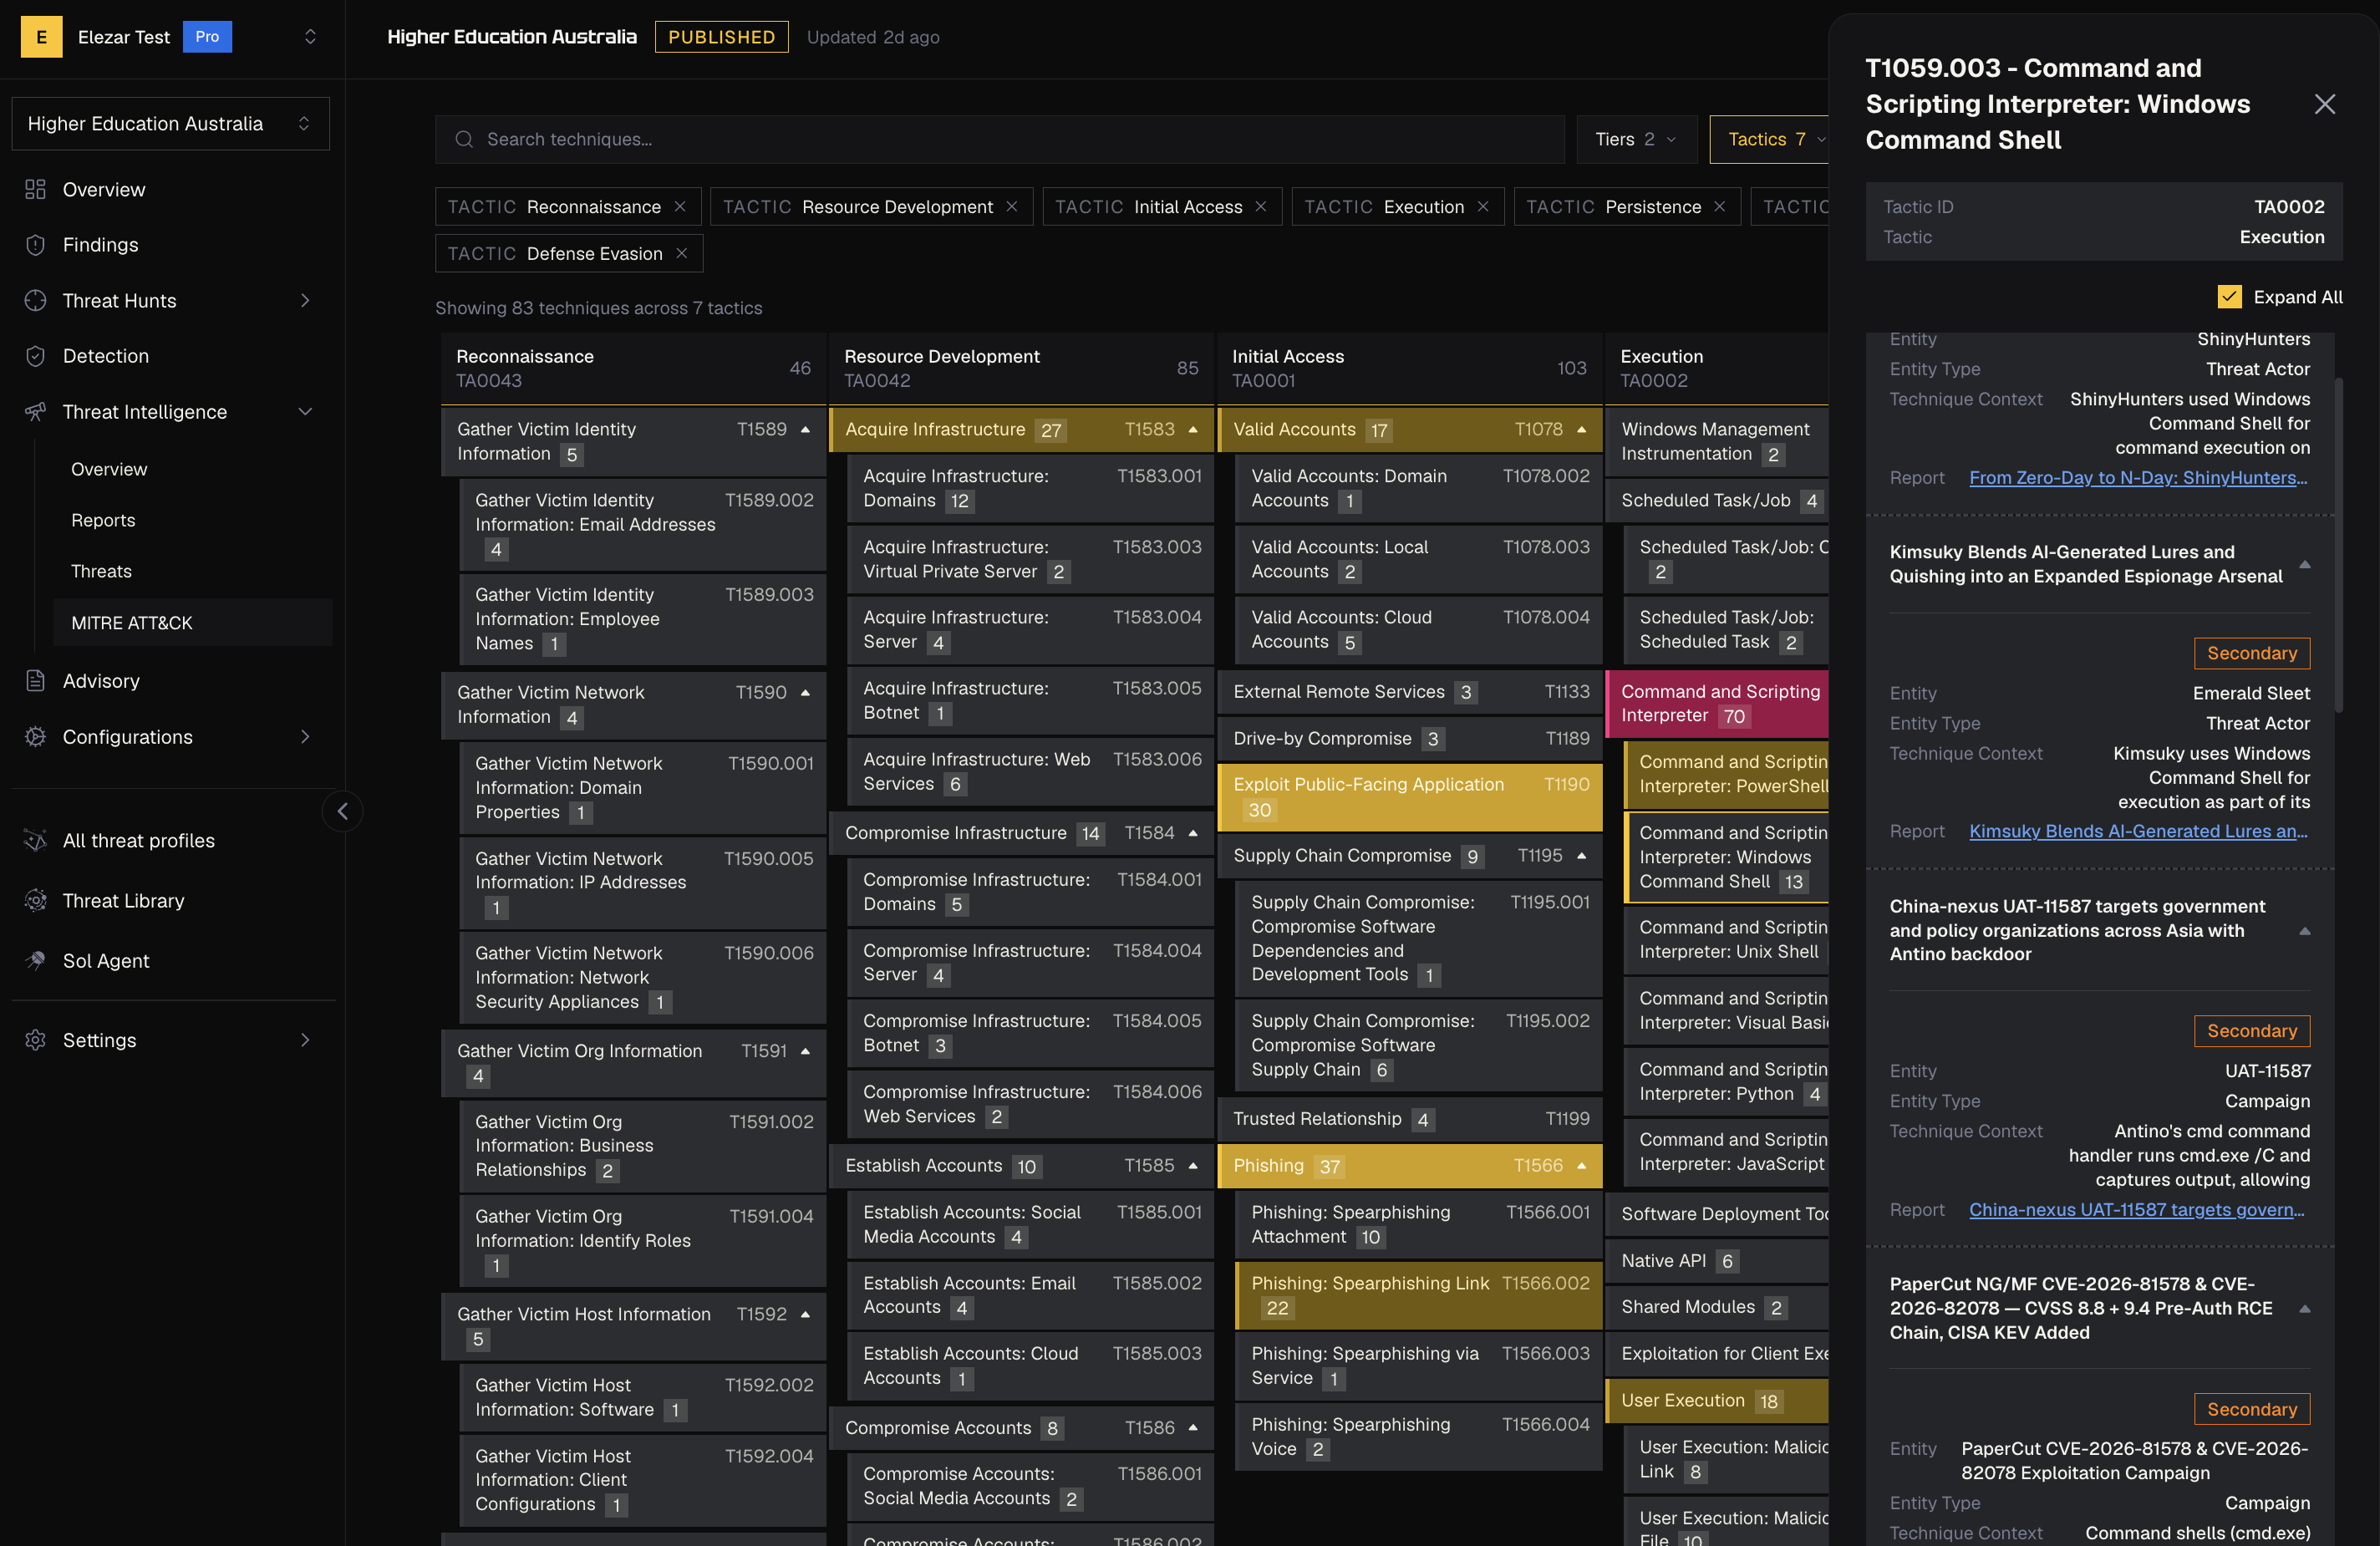Open the Kimsuky Blends AI-Generated Lures report link
This screenshot has height=1546, width=2380.
coord(2138,831)
